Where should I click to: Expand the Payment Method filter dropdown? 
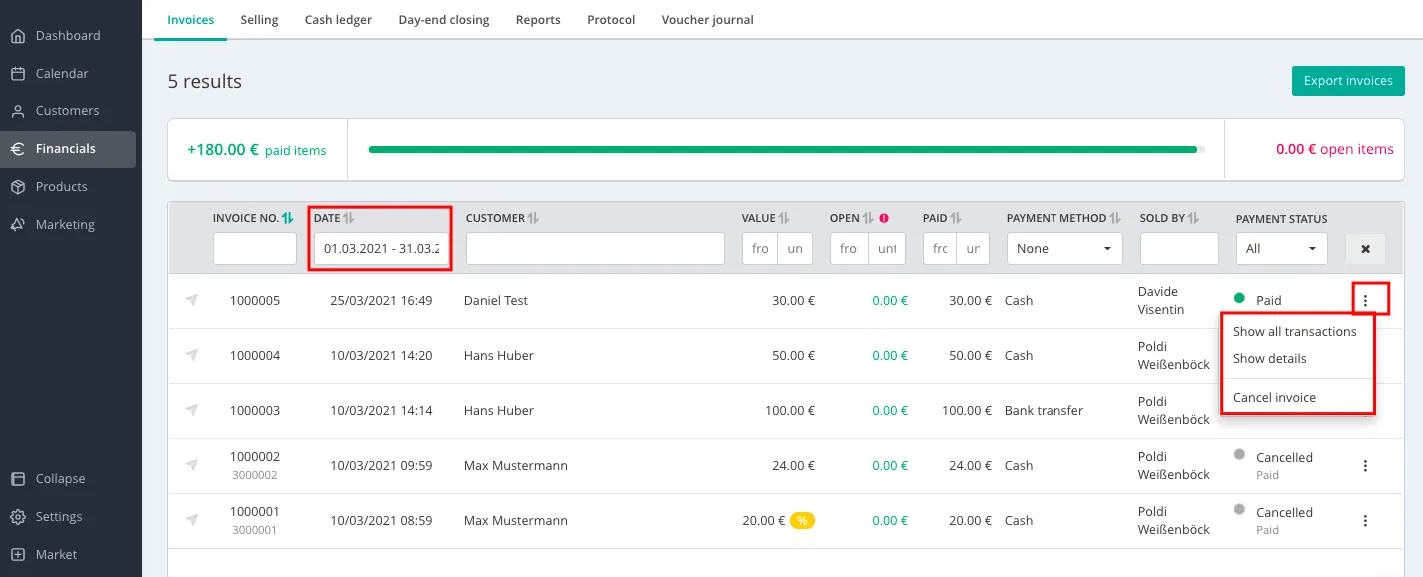click(x=1064, y=249)
